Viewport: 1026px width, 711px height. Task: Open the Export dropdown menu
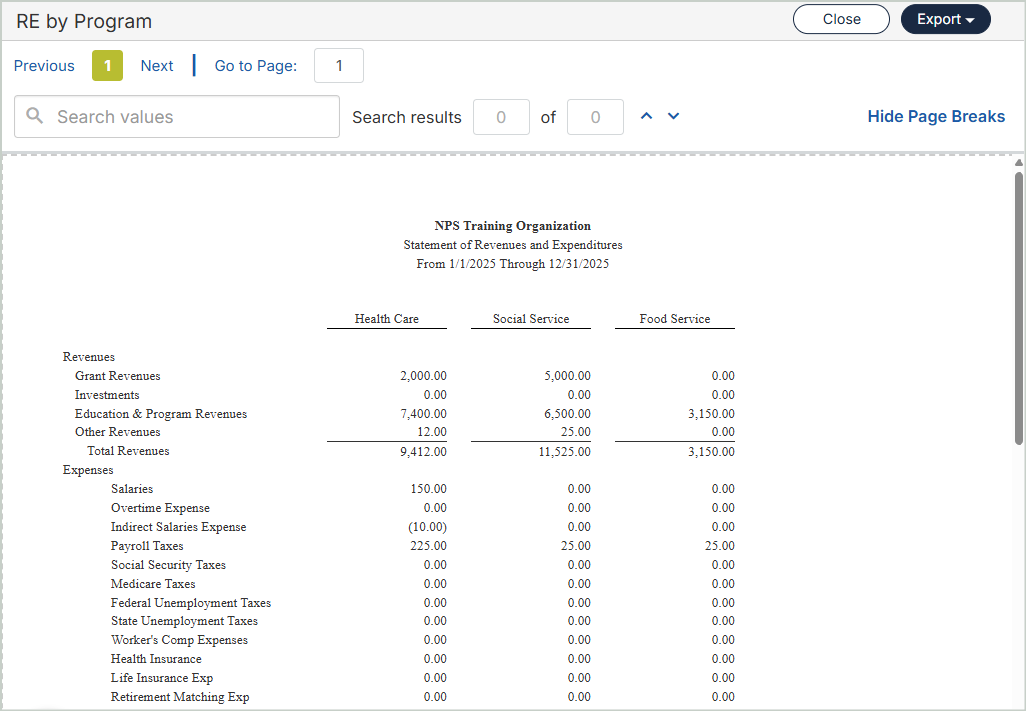(945, 20)
